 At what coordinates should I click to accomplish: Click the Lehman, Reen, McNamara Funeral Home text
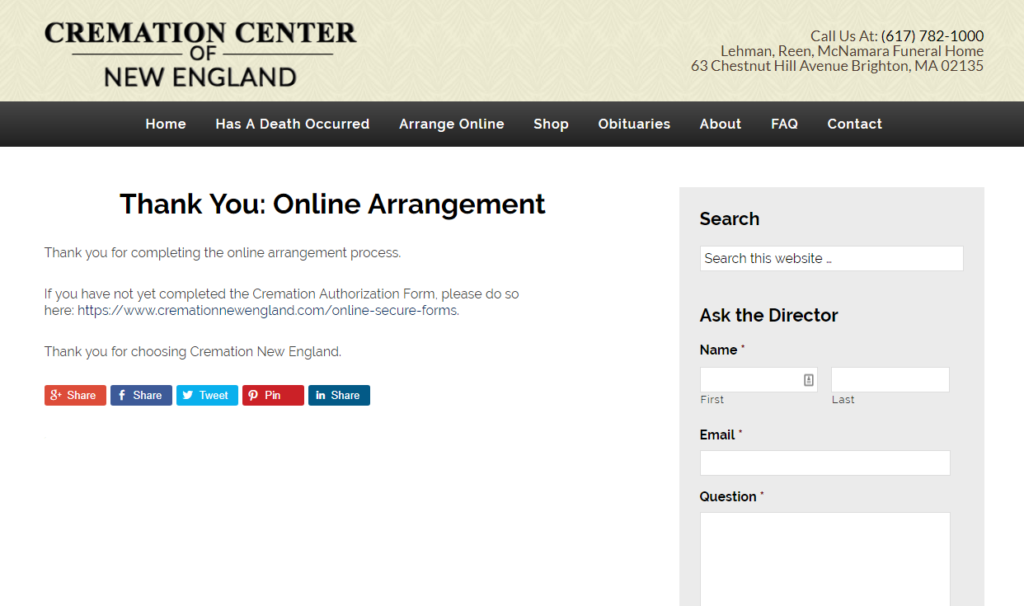852,51
